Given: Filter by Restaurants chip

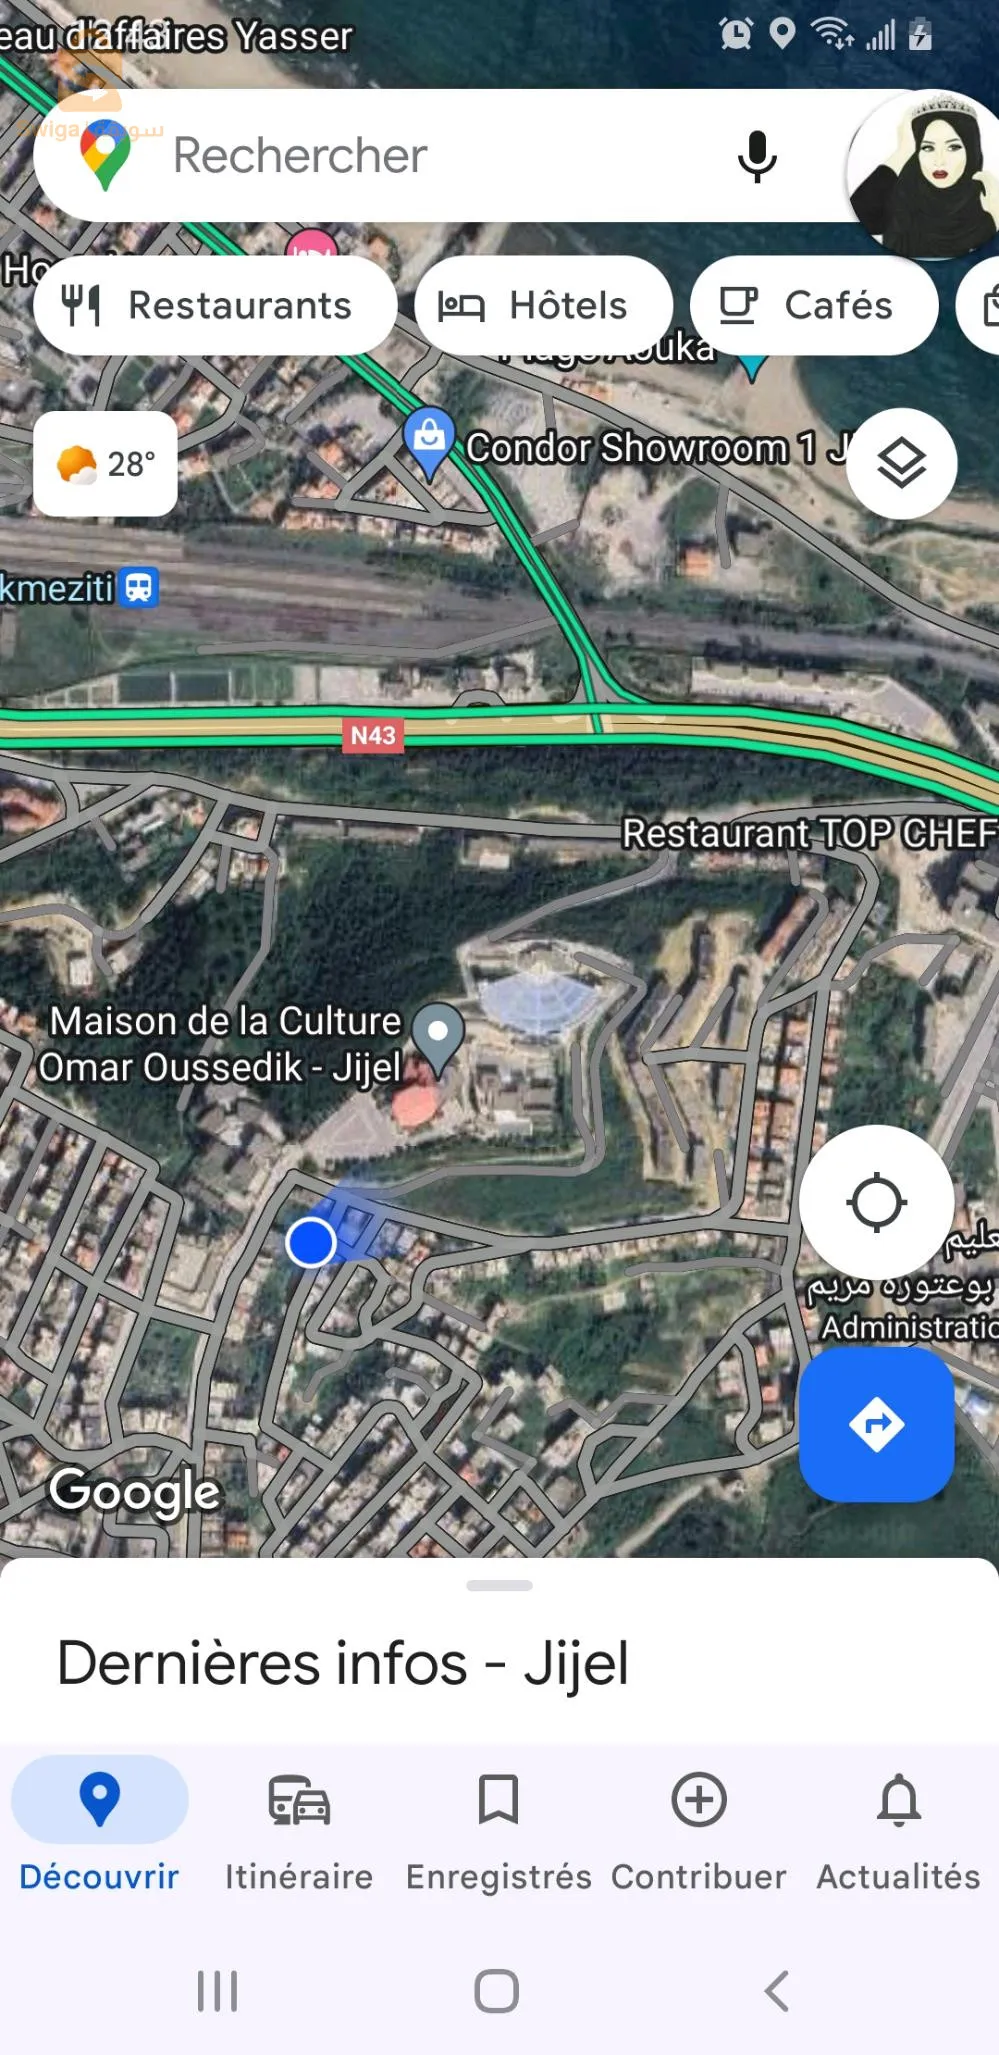Looking at the screenshot, I should 215,305.
